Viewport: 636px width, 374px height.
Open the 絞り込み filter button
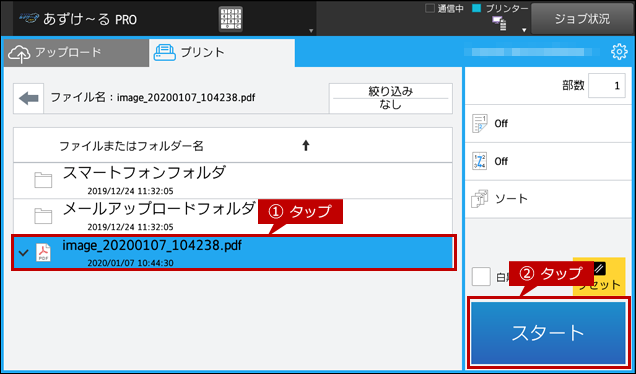pos(391,98)
